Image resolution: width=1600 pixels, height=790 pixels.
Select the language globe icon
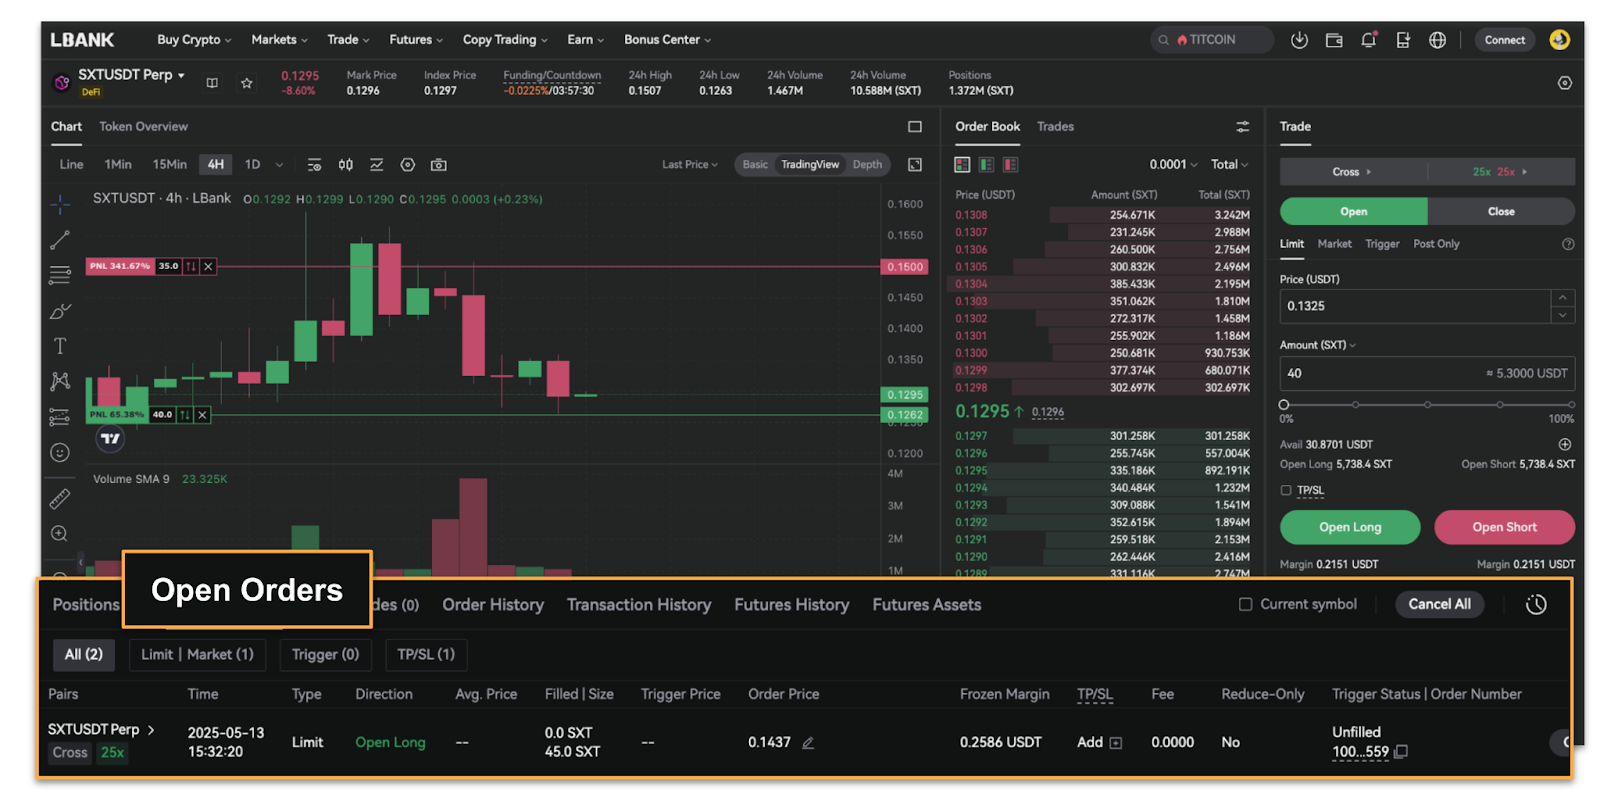[x=1437, y=40]
